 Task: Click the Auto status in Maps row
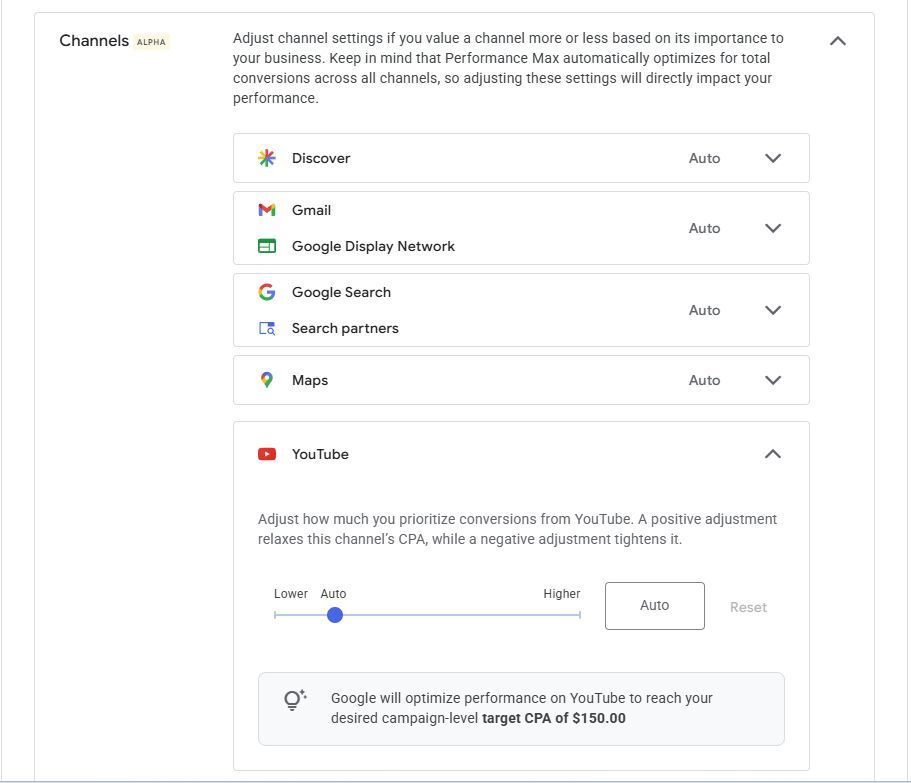[704, 380]
